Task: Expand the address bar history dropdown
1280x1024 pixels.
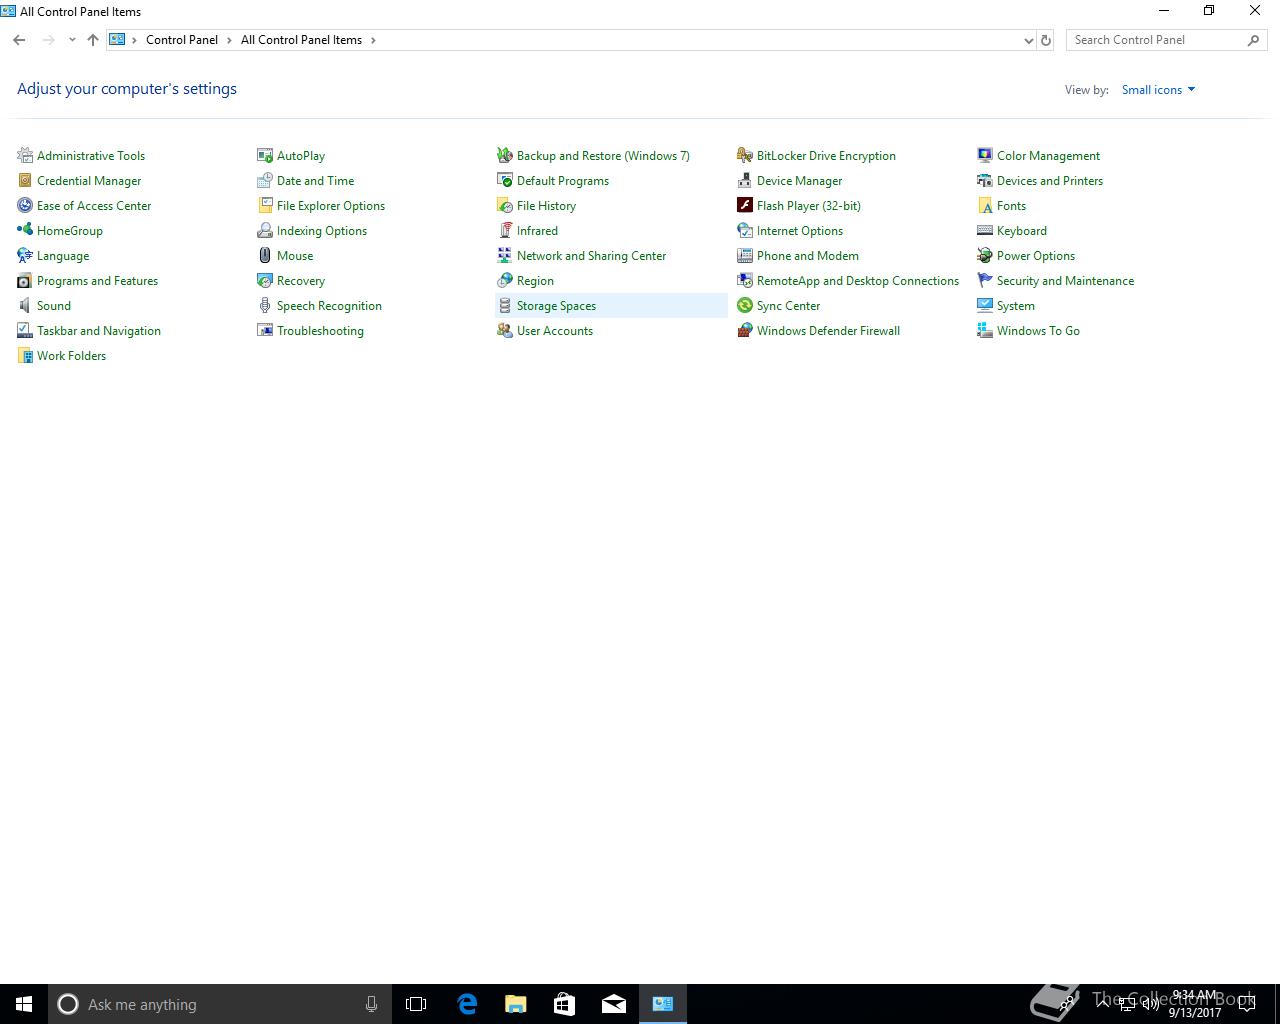Action: 1028,40
